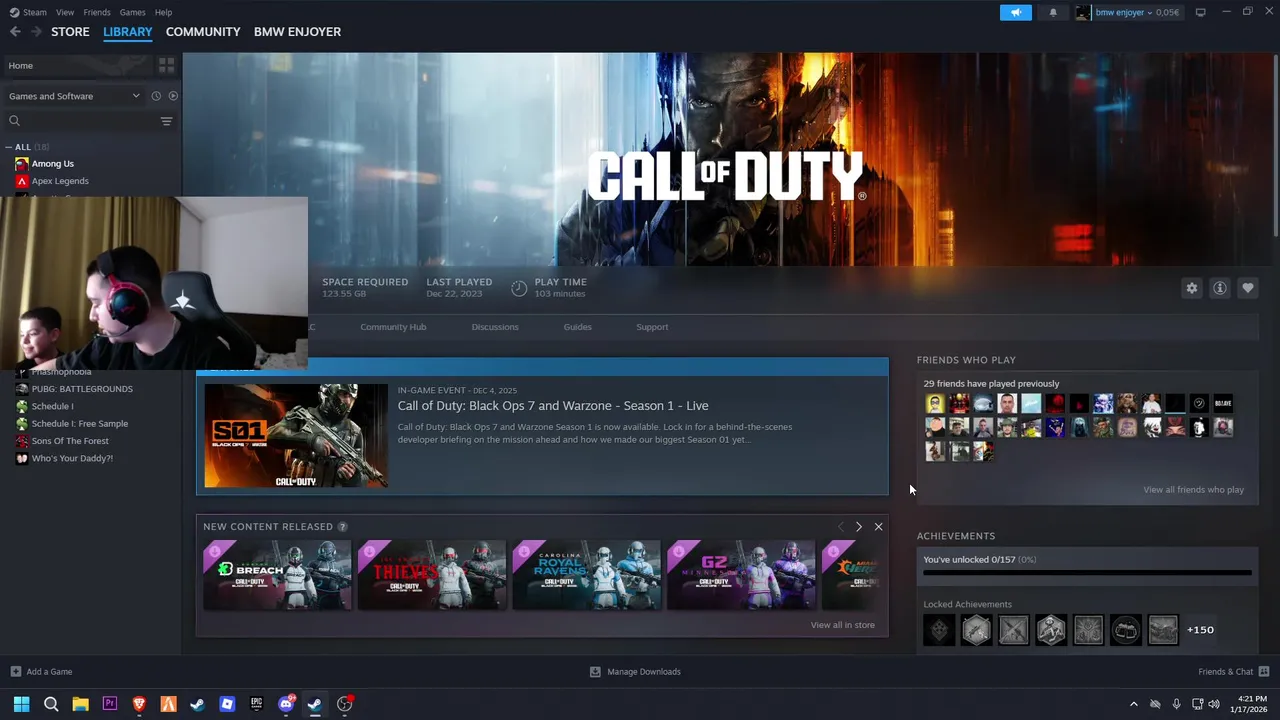
Task: Show the +150 more locked achievements
Action: pyautogui.click(x=1200, y=630)
